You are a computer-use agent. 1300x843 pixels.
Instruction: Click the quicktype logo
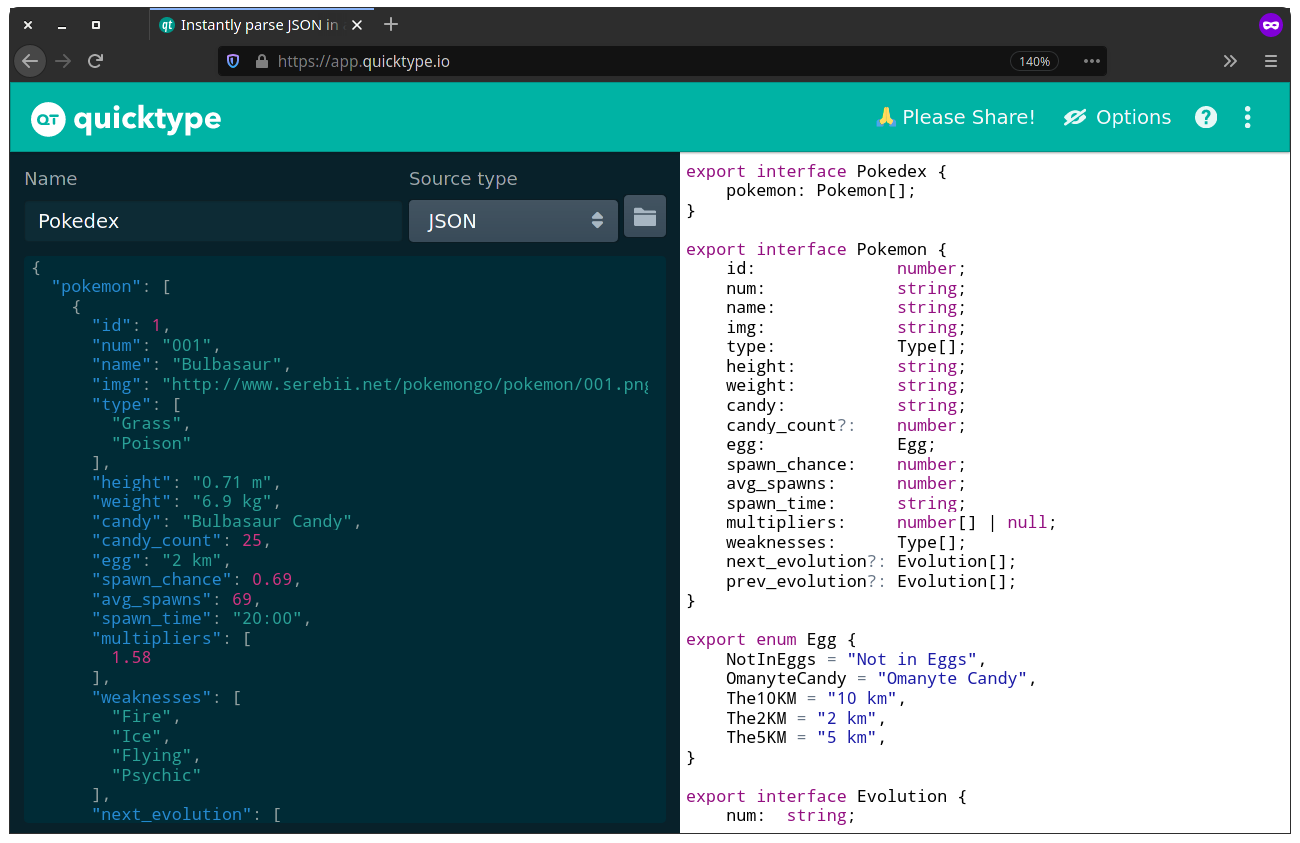pos(126,119)
